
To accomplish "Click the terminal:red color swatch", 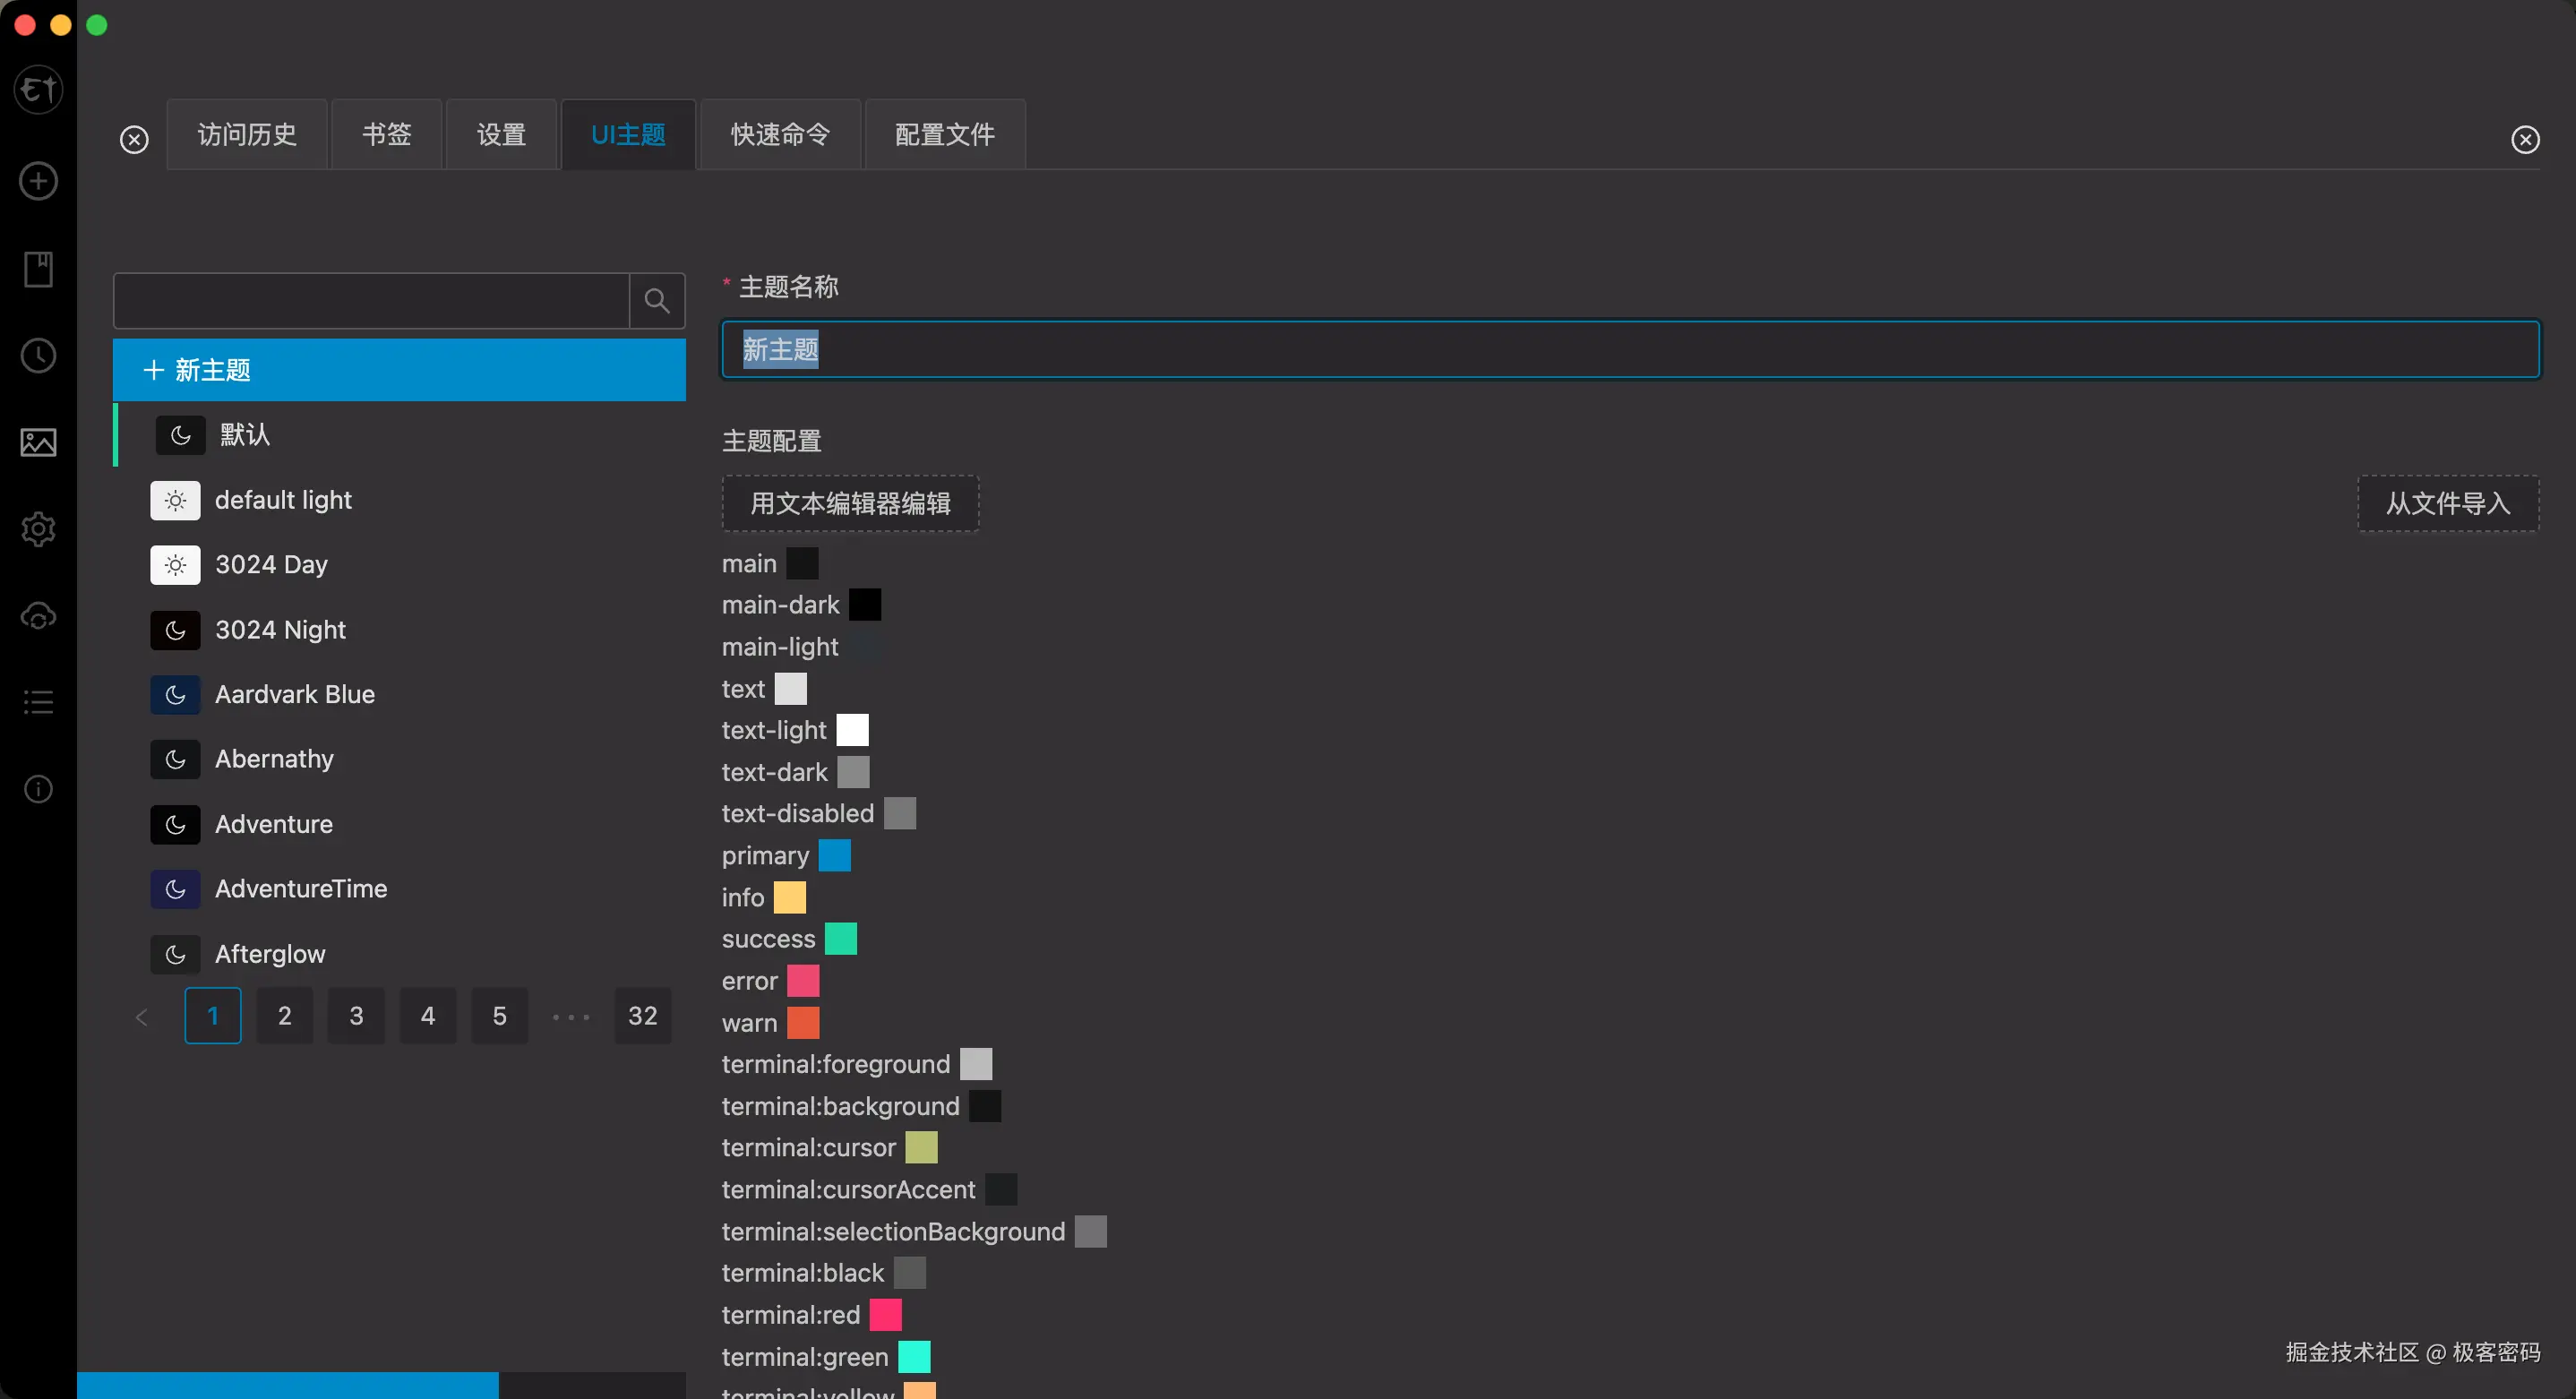I will coord(884,1314).
